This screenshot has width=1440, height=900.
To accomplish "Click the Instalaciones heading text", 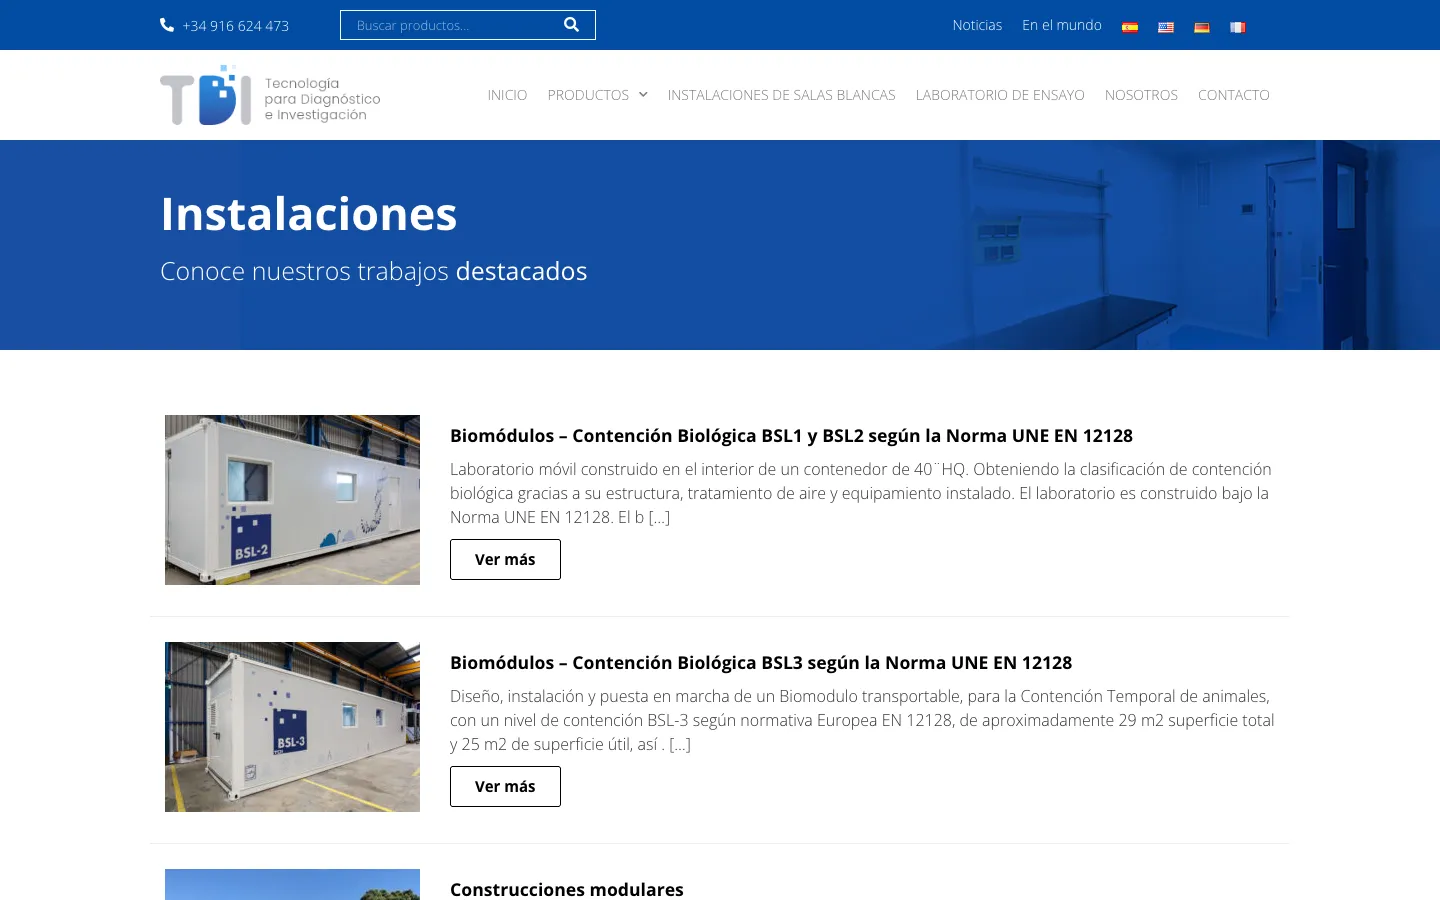I will pyautogui.click(x=309, y=214).
